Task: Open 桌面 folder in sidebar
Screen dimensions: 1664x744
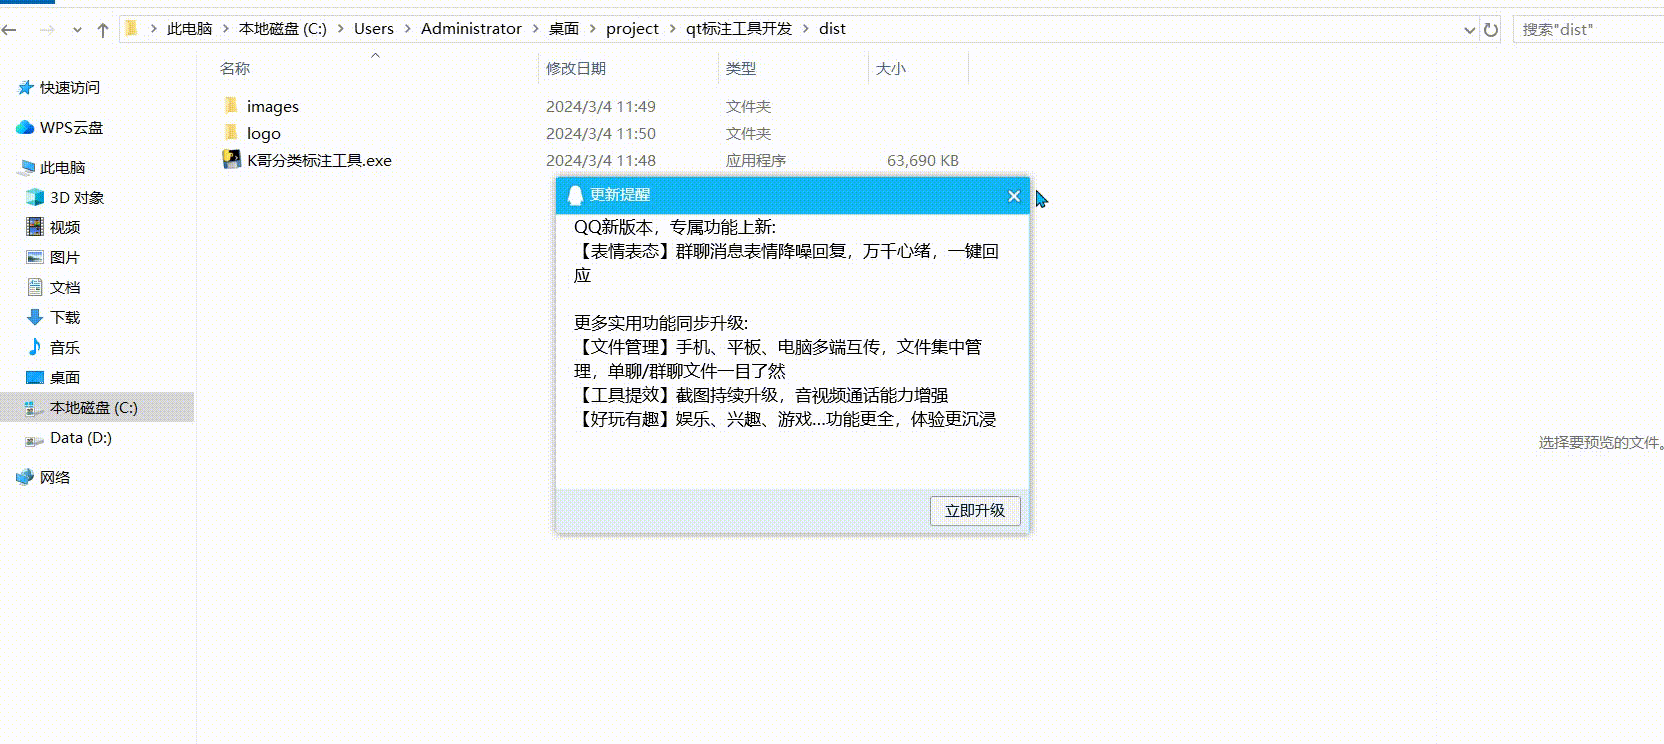Action: click(65, 378)
